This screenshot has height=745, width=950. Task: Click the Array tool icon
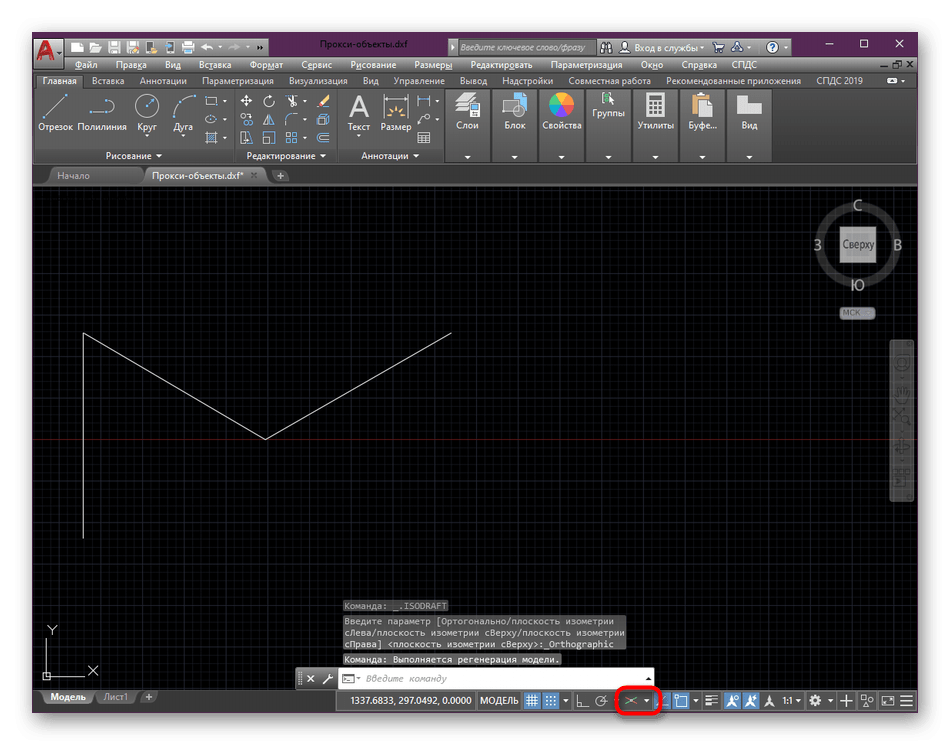[292, 137]
